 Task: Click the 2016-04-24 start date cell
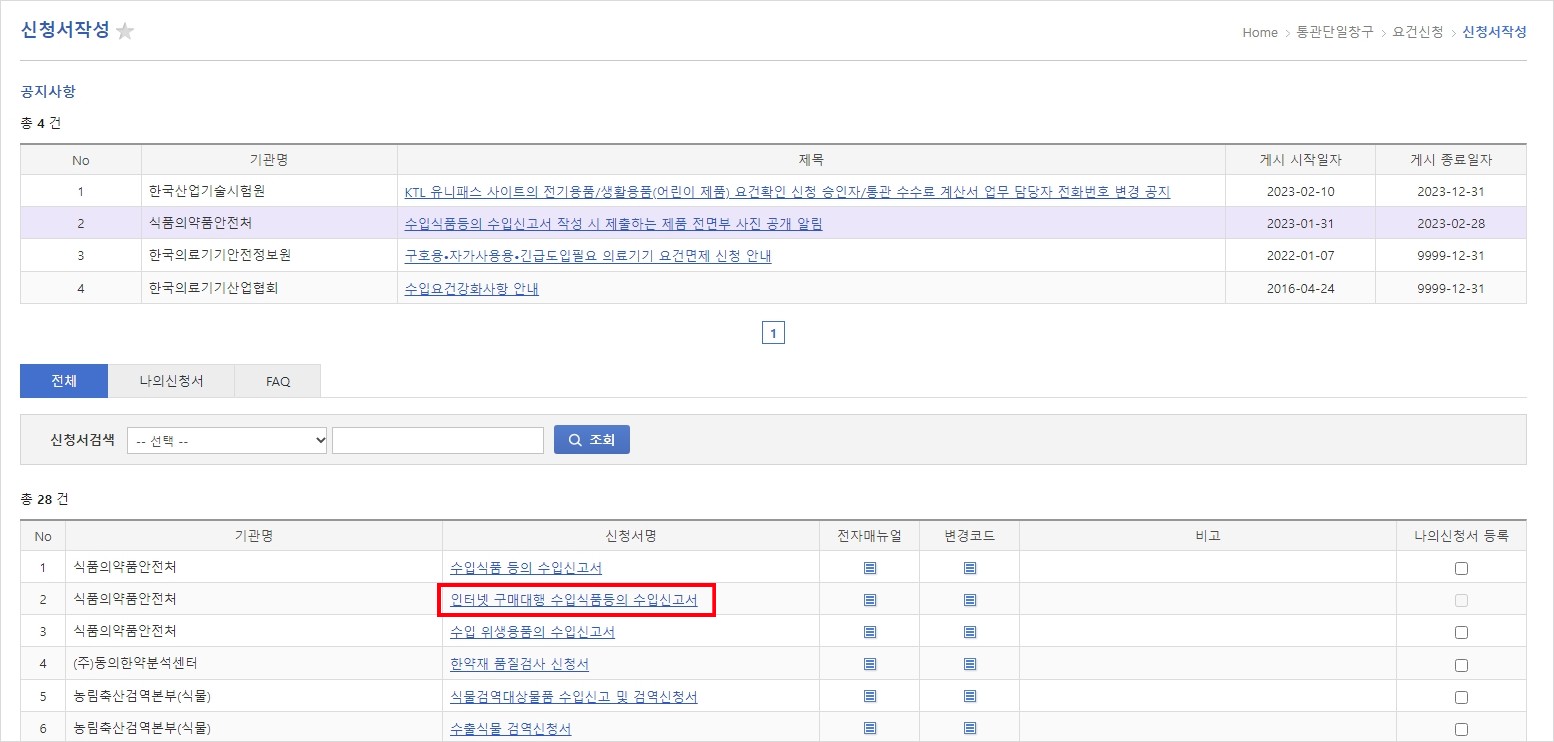(1300, 288)
